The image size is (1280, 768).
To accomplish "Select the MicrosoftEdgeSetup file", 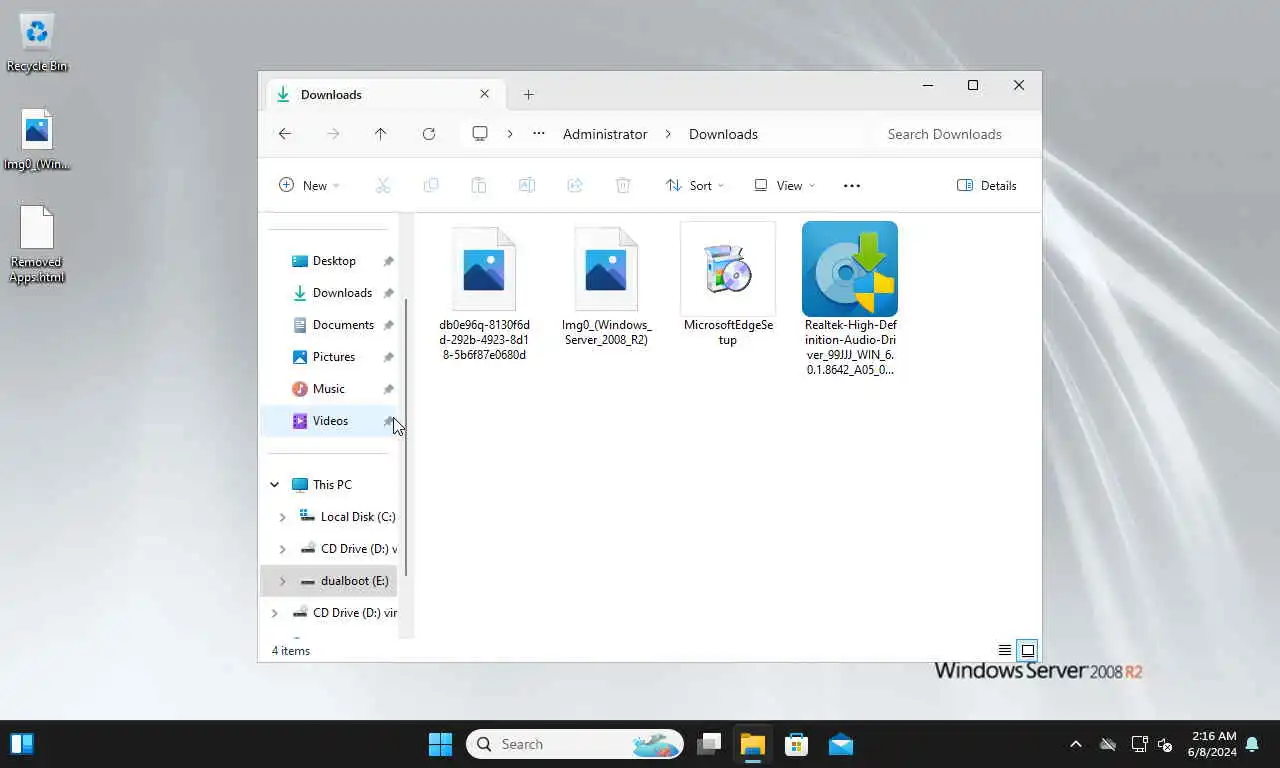I will pyautogui.click(x=728, y=283).
